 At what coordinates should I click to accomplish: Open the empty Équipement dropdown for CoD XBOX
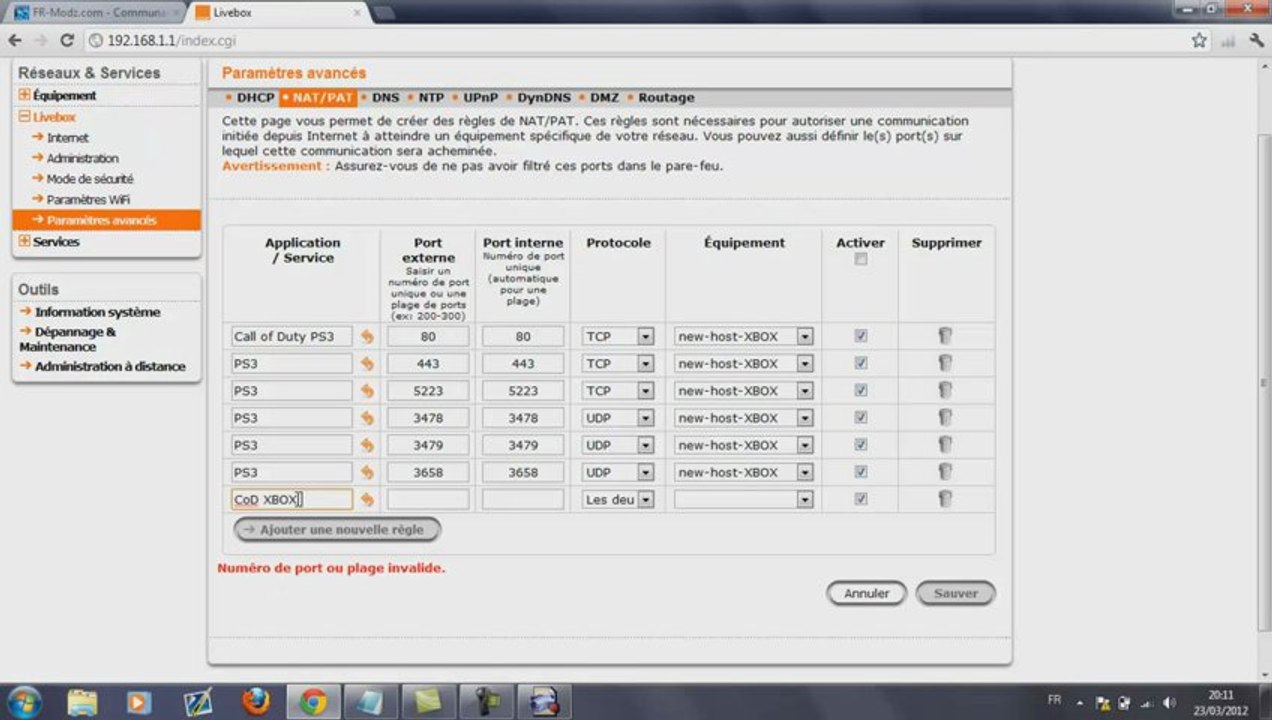[743, 499]
